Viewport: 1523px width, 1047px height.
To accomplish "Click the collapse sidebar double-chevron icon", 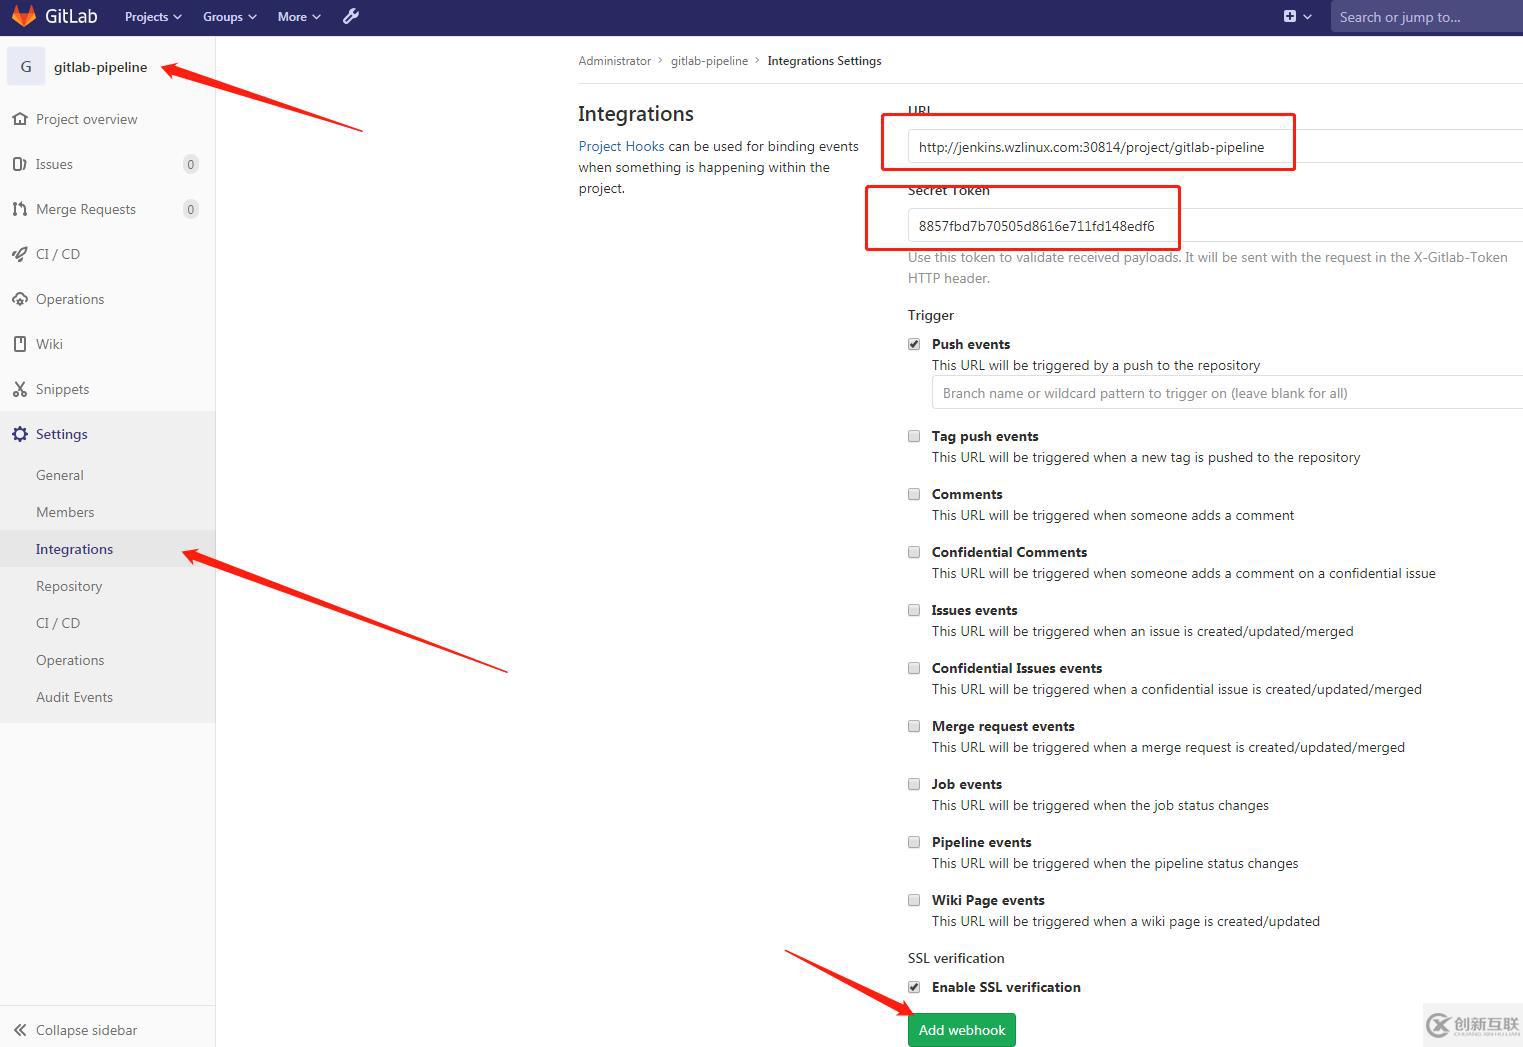I will (x=20, y=1030).
